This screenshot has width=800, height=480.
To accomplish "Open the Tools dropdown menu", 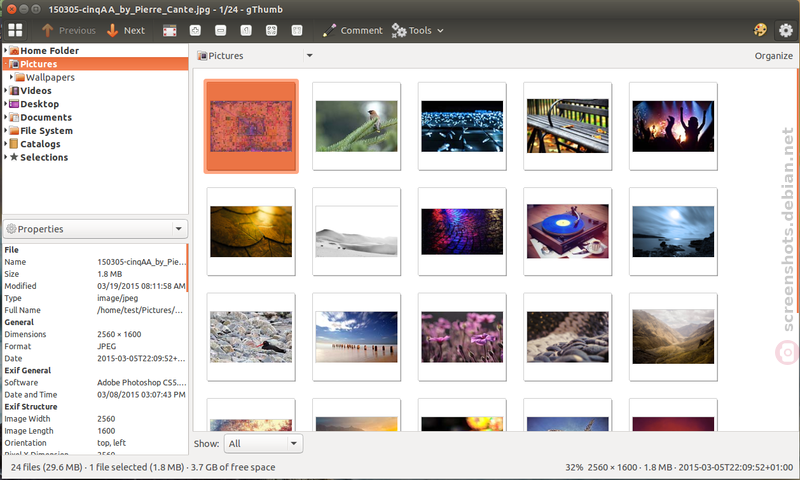I will pos(417,30).
